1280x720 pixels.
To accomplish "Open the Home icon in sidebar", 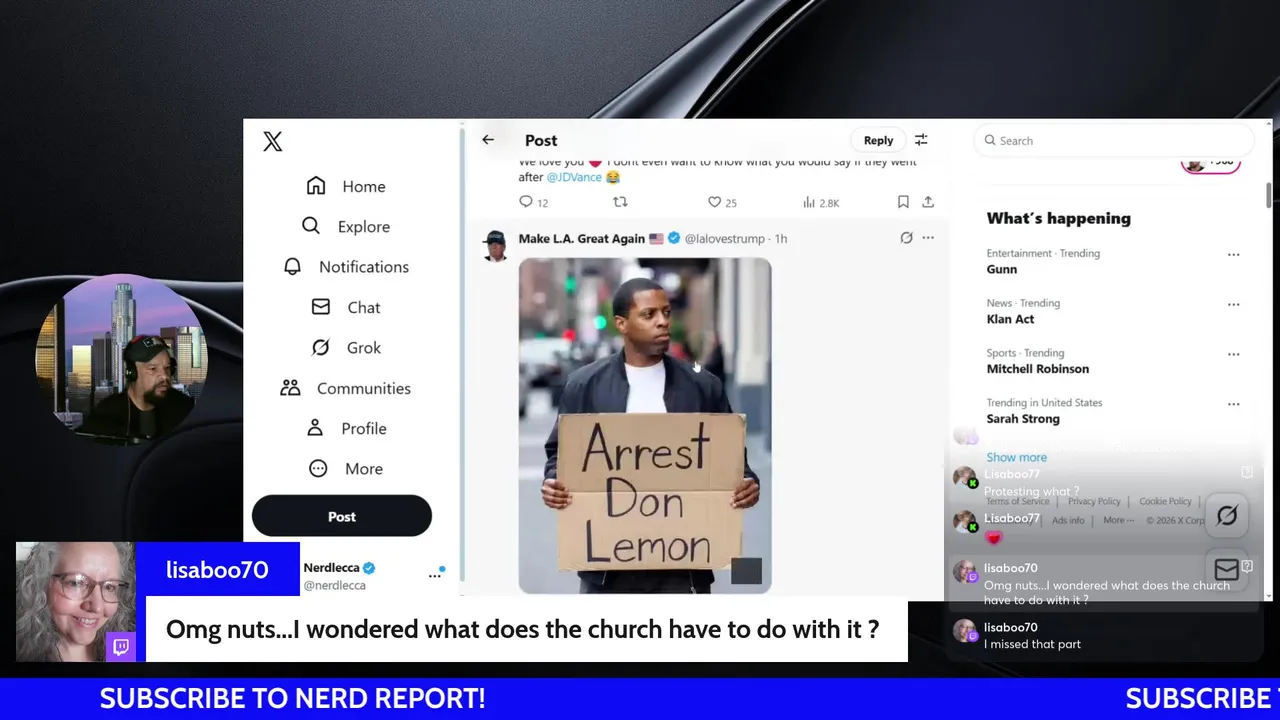I will (316, 186).
